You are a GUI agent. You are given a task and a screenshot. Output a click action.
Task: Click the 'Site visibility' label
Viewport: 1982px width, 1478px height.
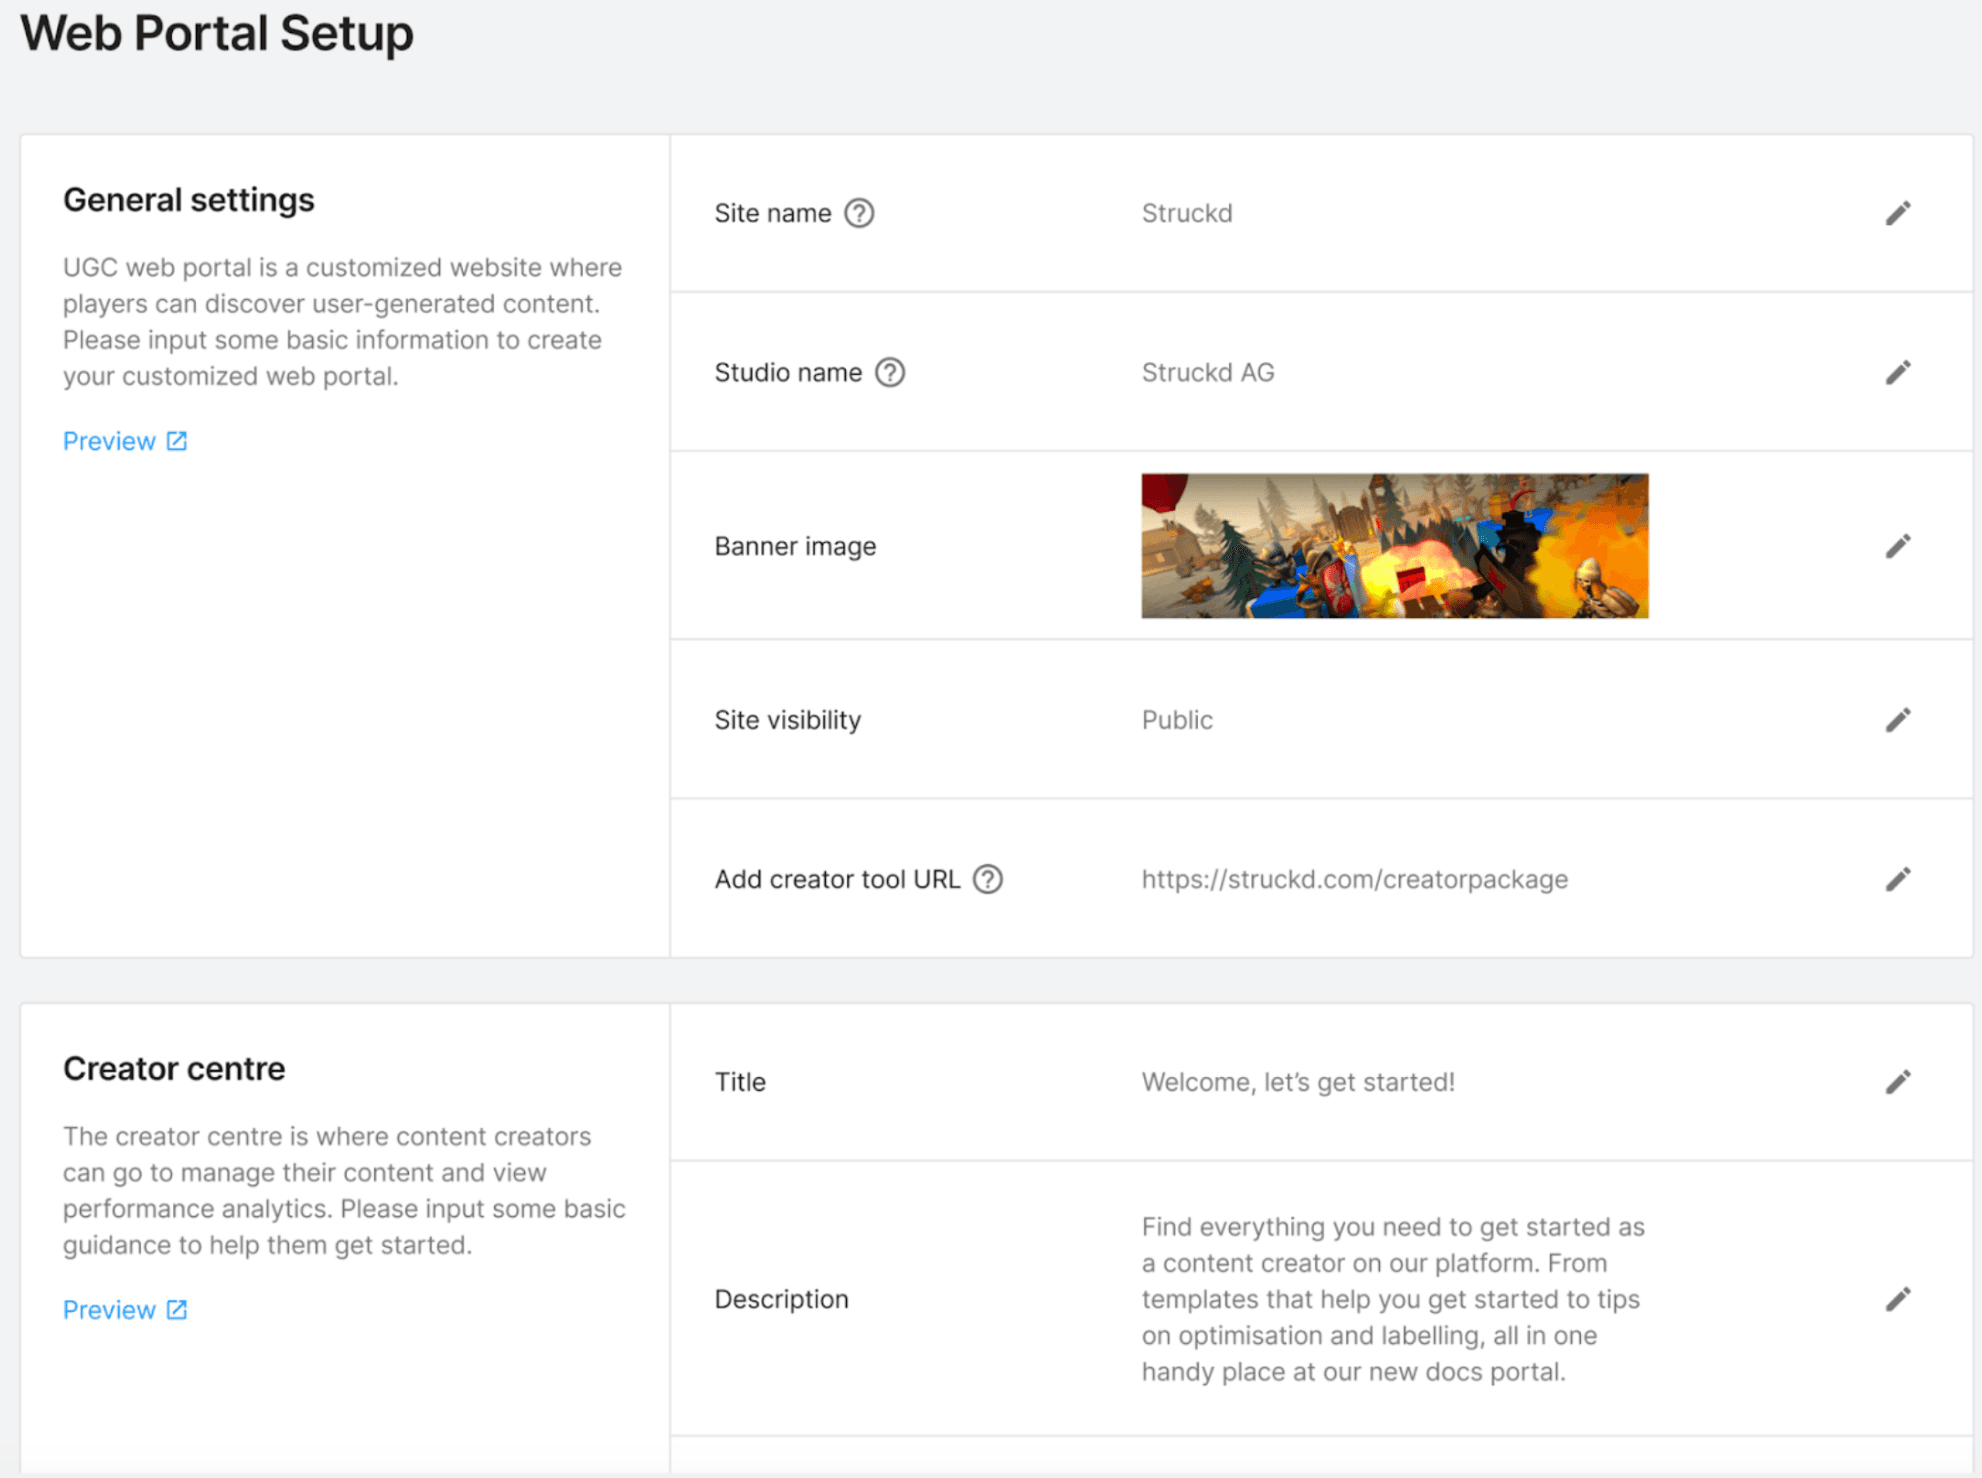tap(788, 720)
